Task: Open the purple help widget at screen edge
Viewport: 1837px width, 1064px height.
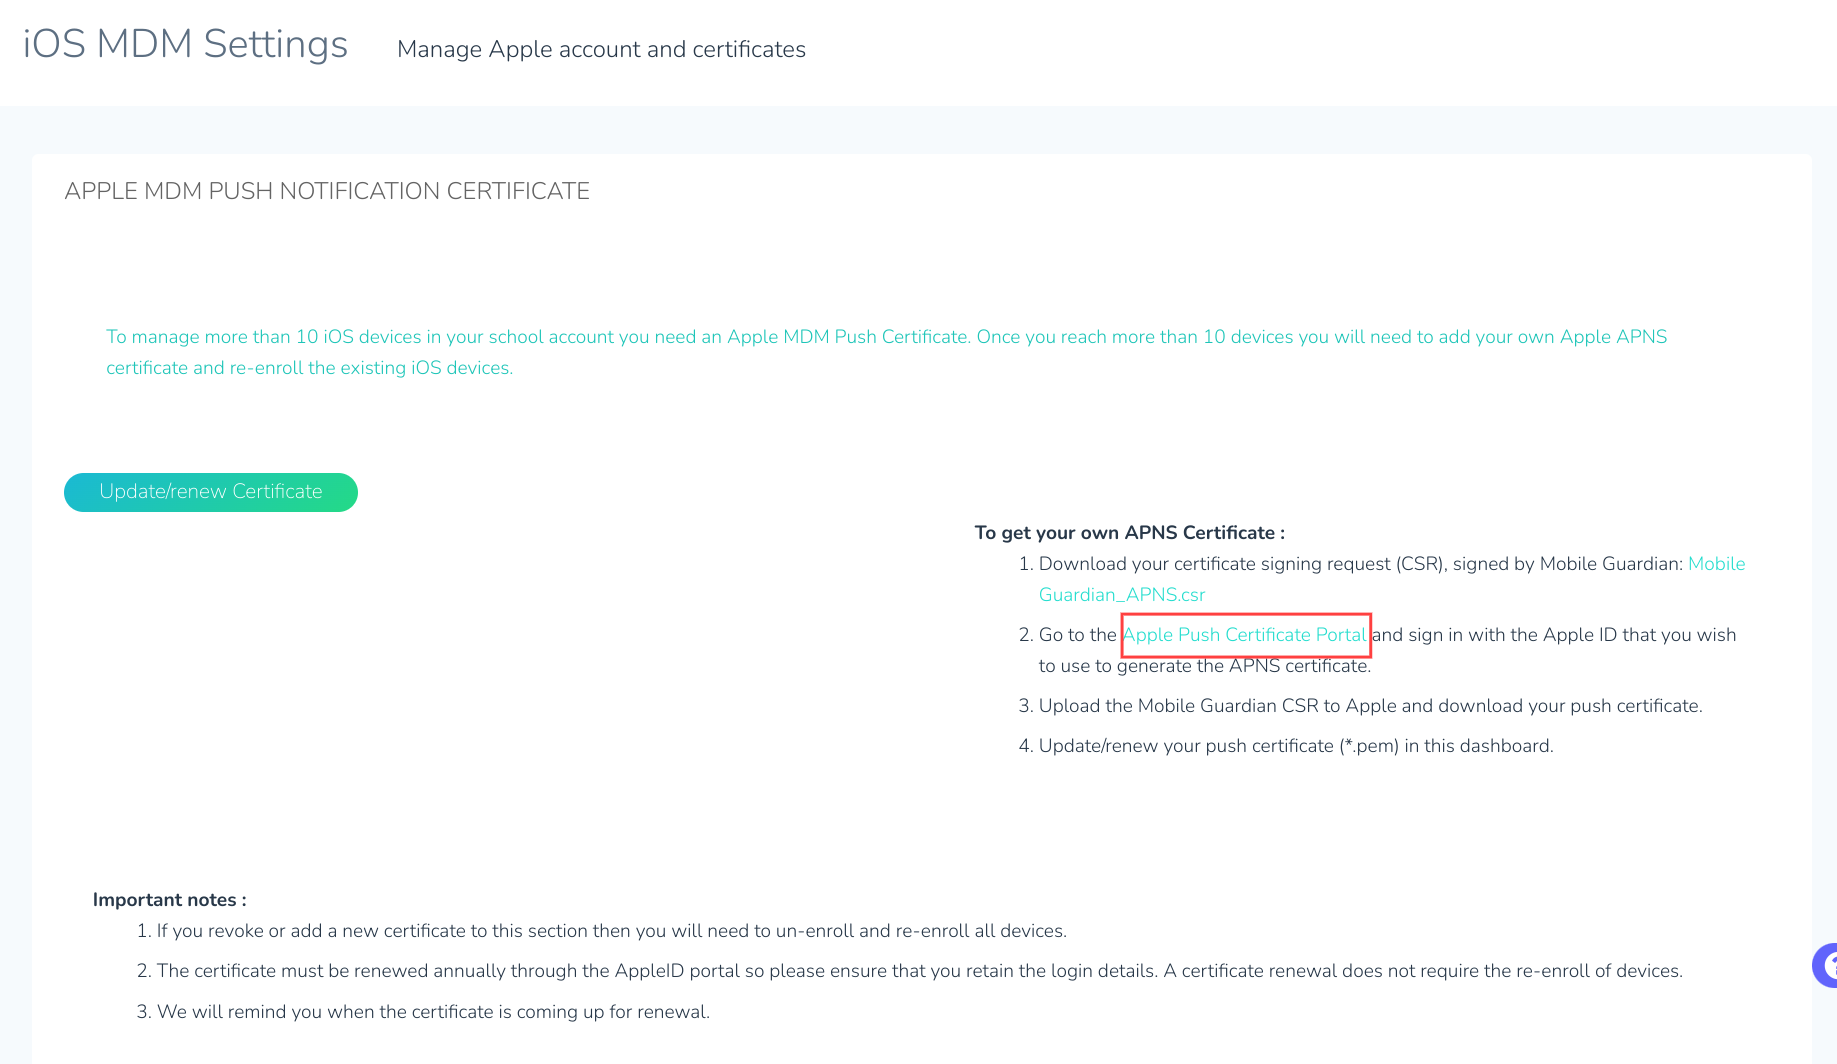Action: 1826,965
